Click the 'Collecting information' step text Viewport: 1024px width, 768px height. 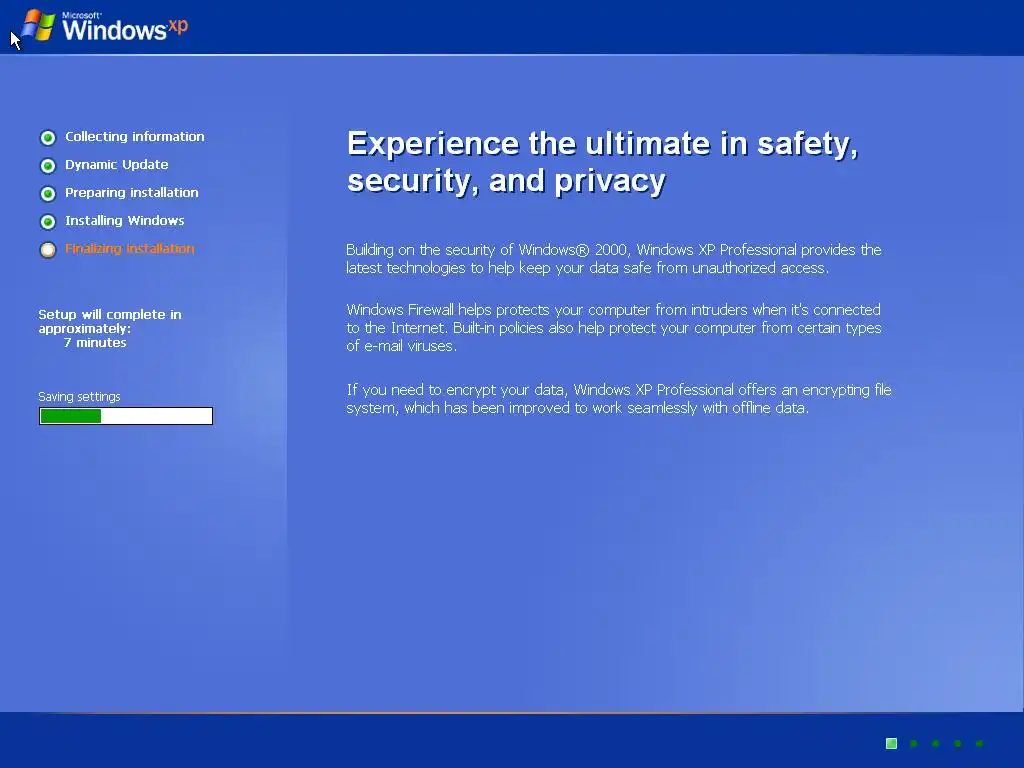pyautogui.click(x=135, y=136)
